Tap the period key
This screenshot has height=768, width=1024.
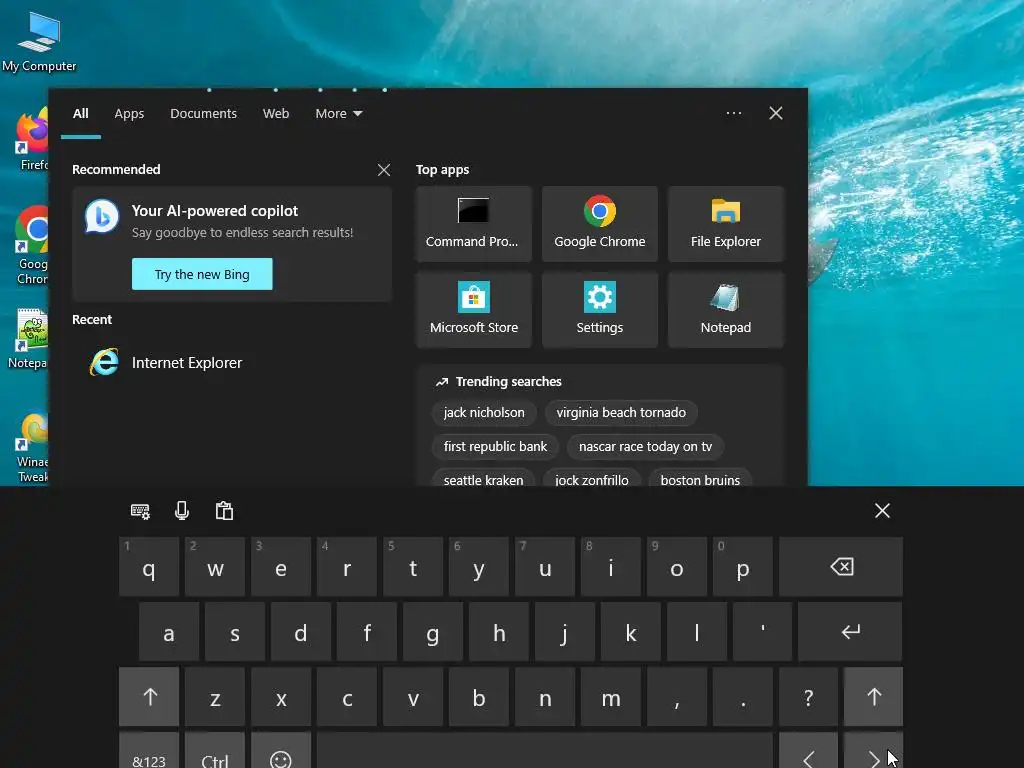point(743,697)
